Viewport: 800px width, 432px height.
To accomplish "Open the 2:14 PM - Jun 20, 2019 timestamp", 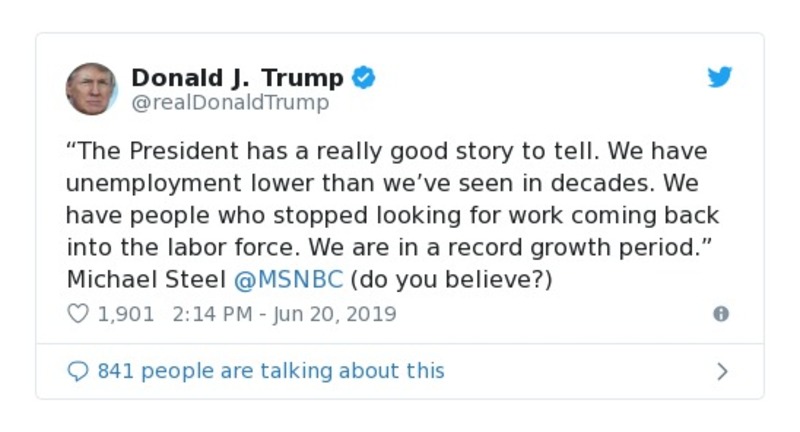I will pyautogui.click(x=284, y=314).
